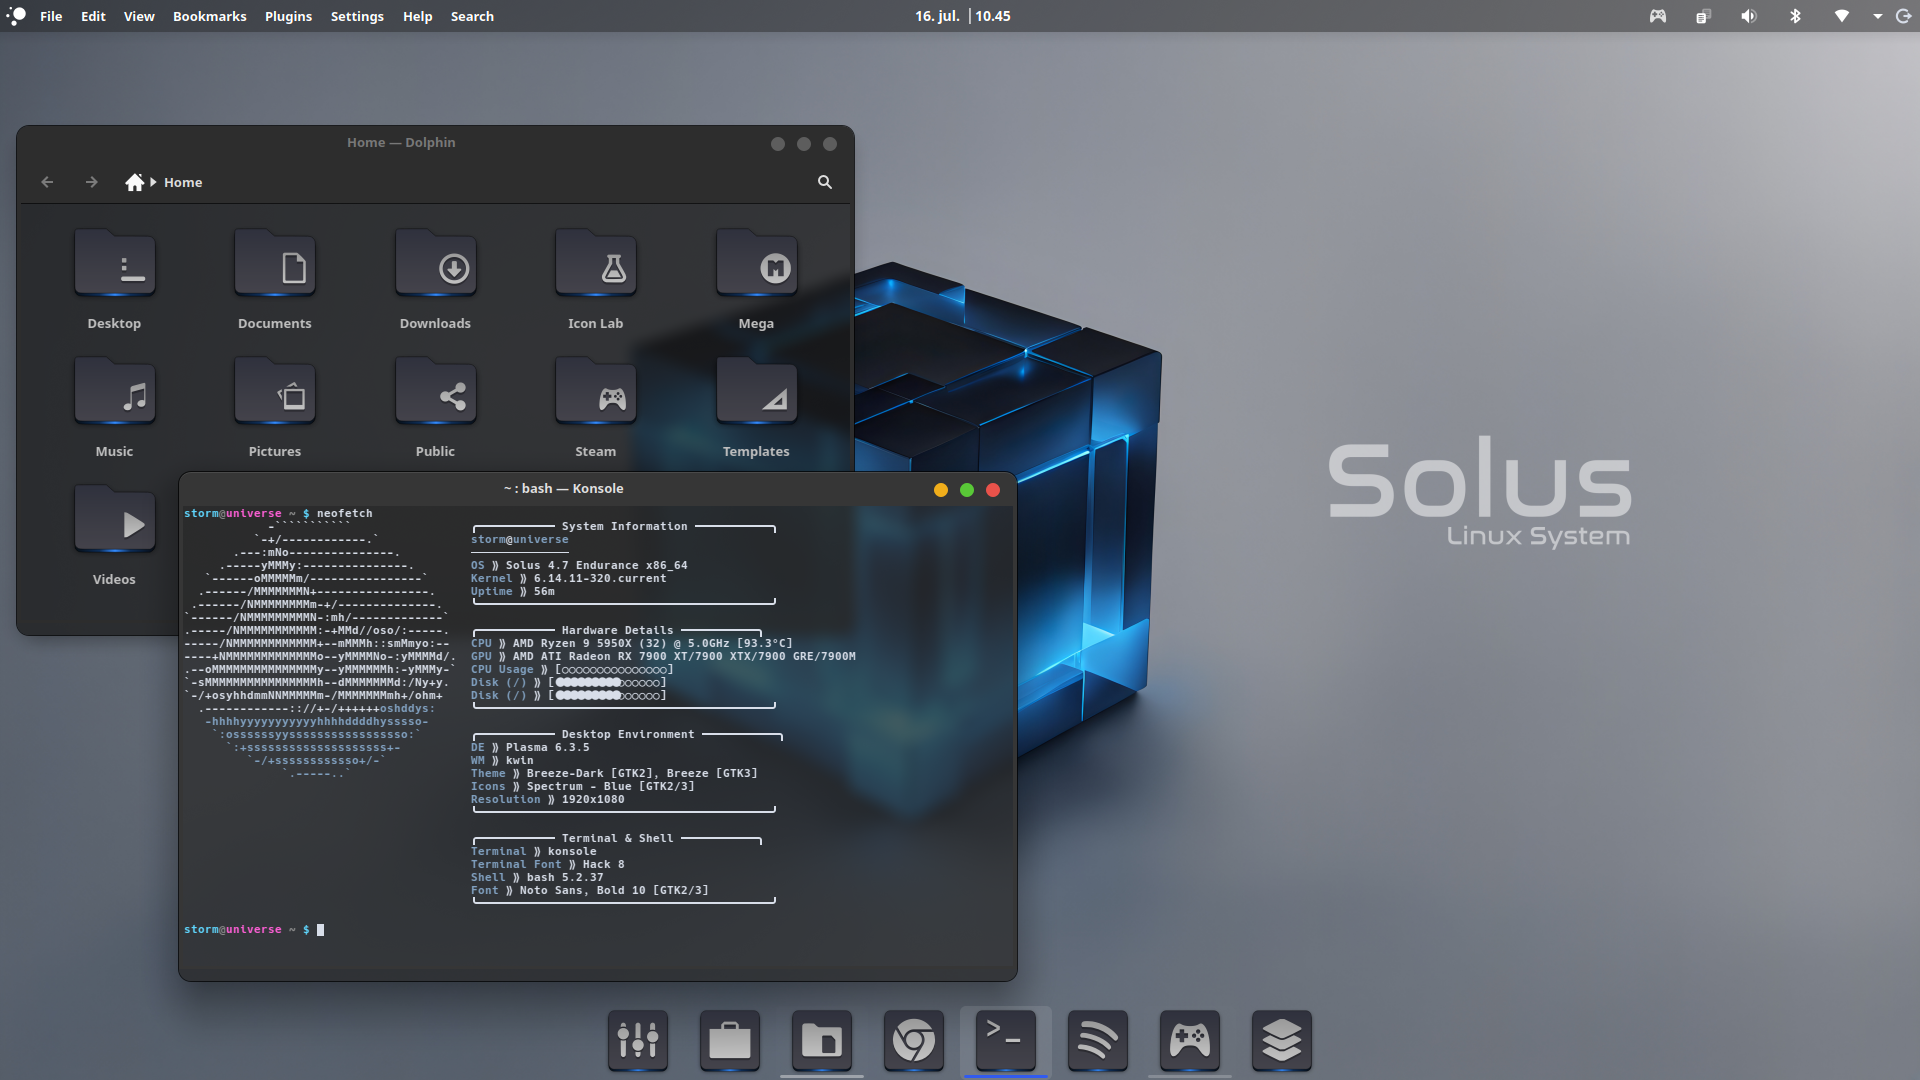Click the Konsole prompt cursor line

[x=254, y=930]
